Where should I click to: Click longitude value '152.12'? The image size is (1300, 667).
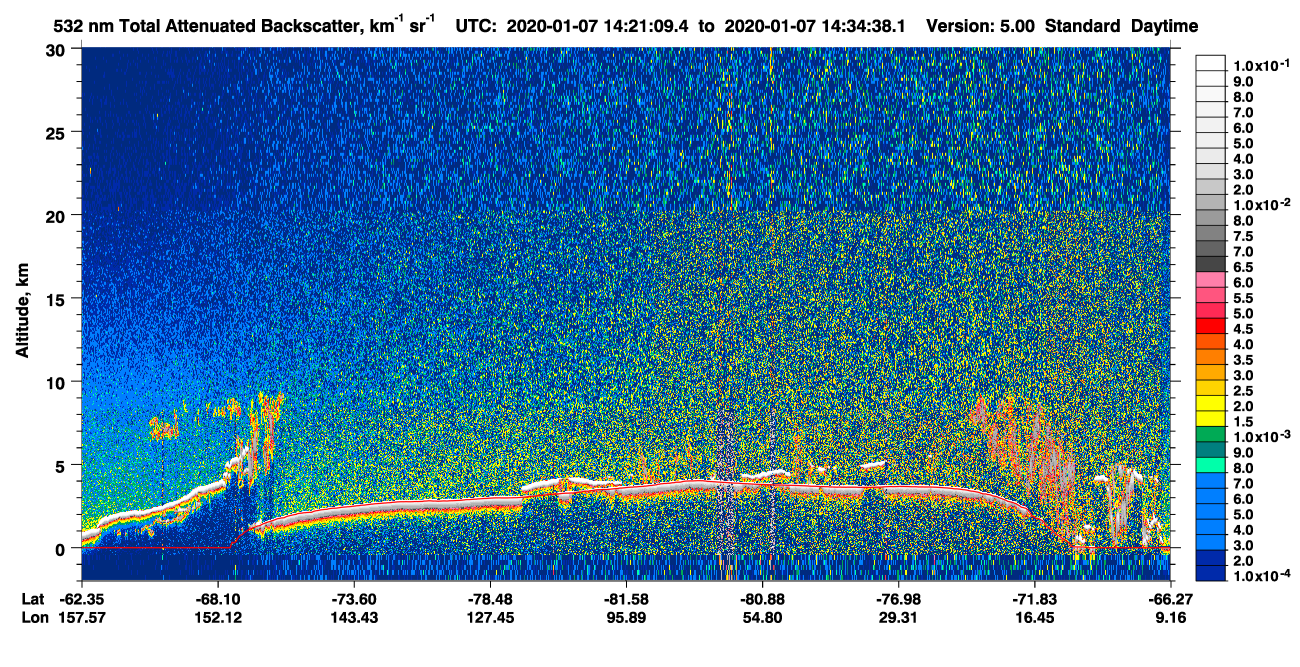click(218, 618)
